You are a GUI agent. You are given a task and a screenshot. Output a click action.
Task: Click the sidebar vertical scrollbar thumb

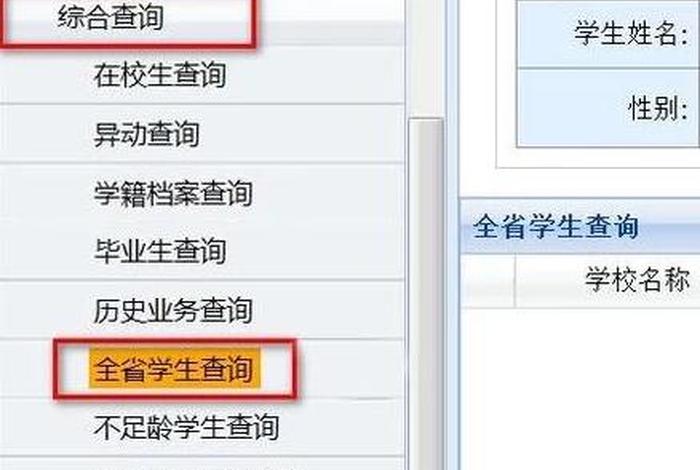pos(425,295)
